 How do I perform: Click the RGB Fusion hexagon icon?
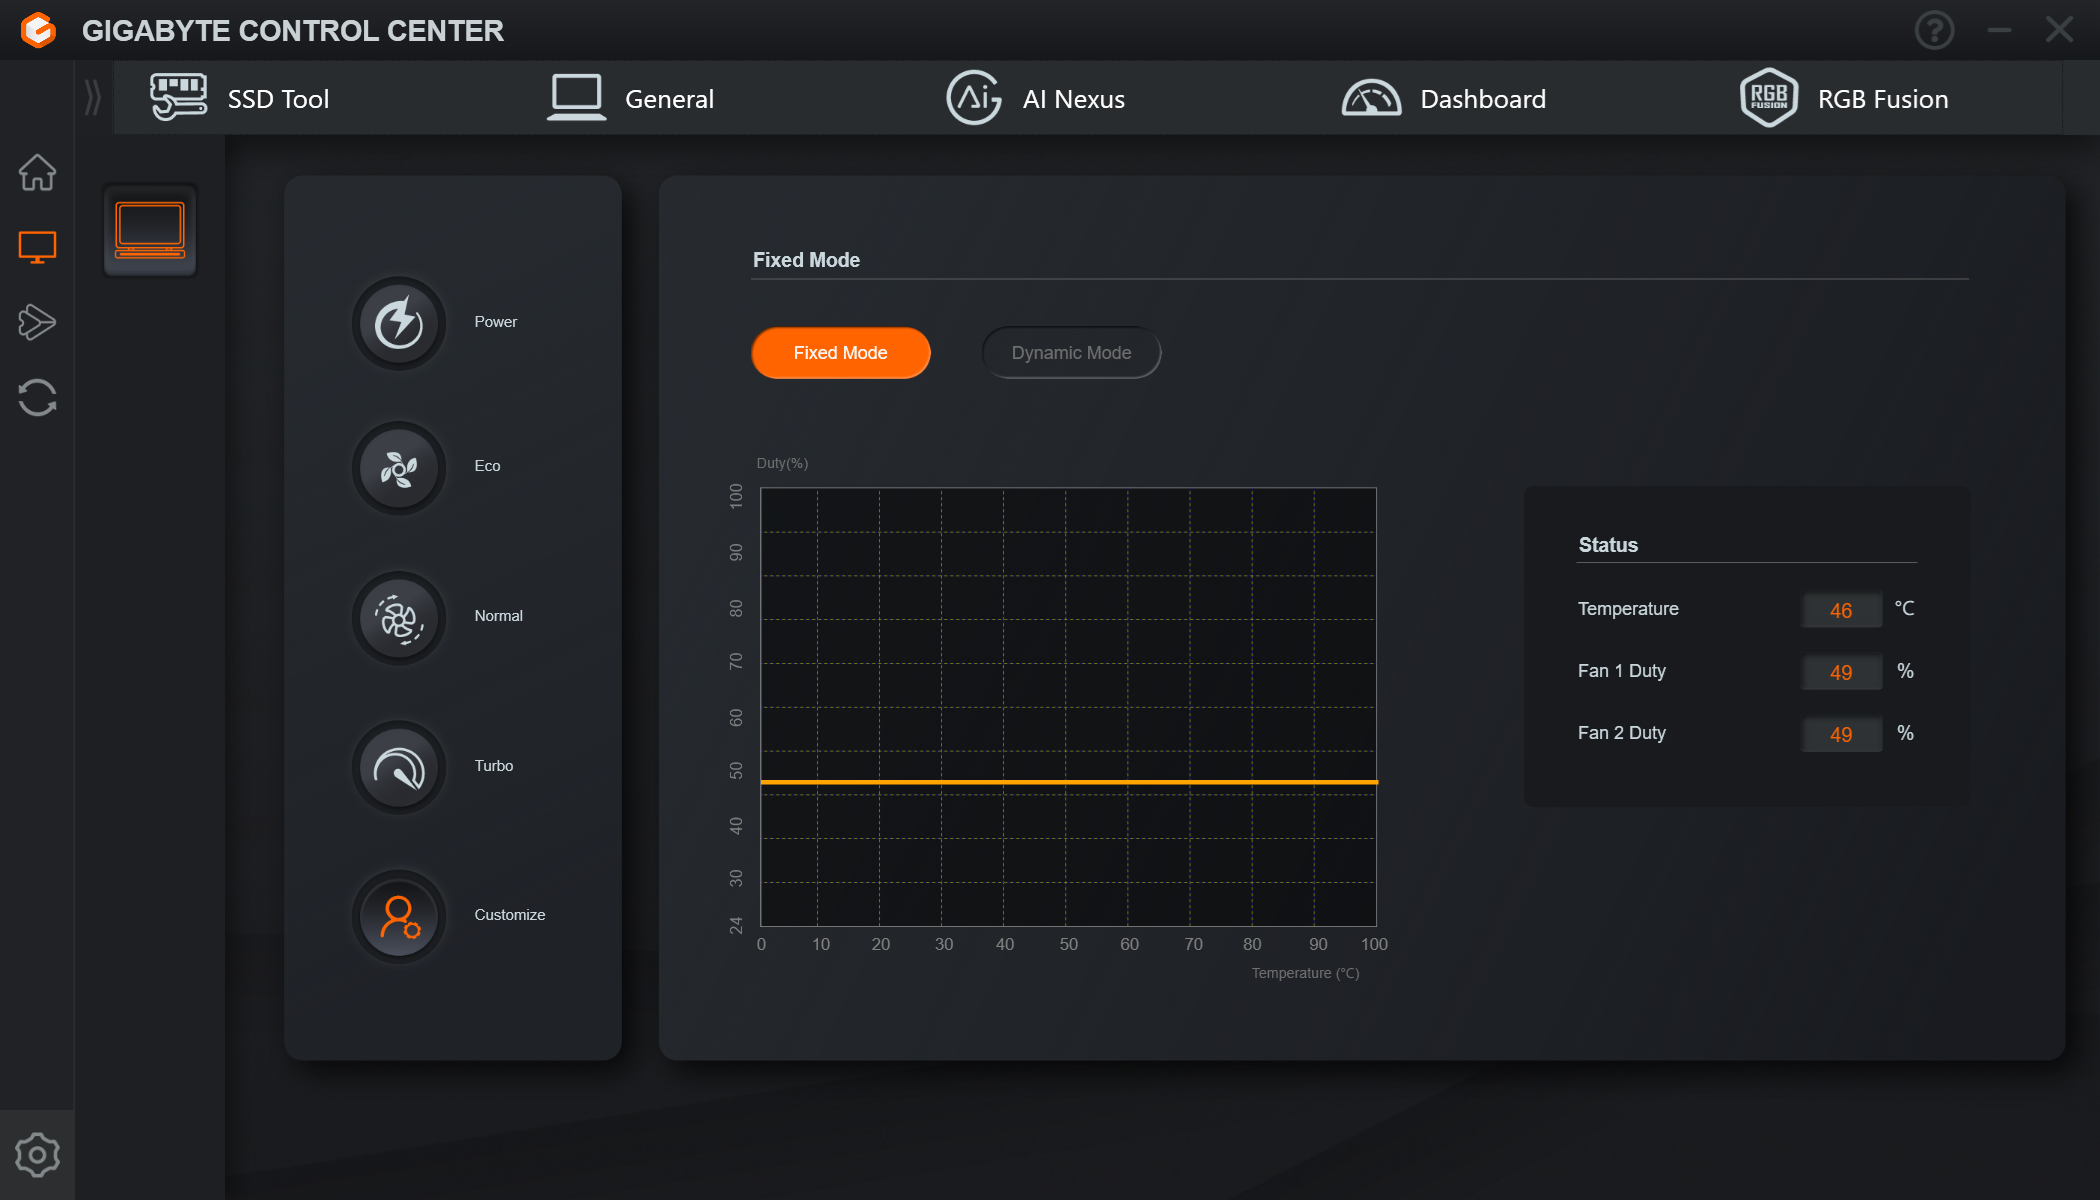point(1768,97)
